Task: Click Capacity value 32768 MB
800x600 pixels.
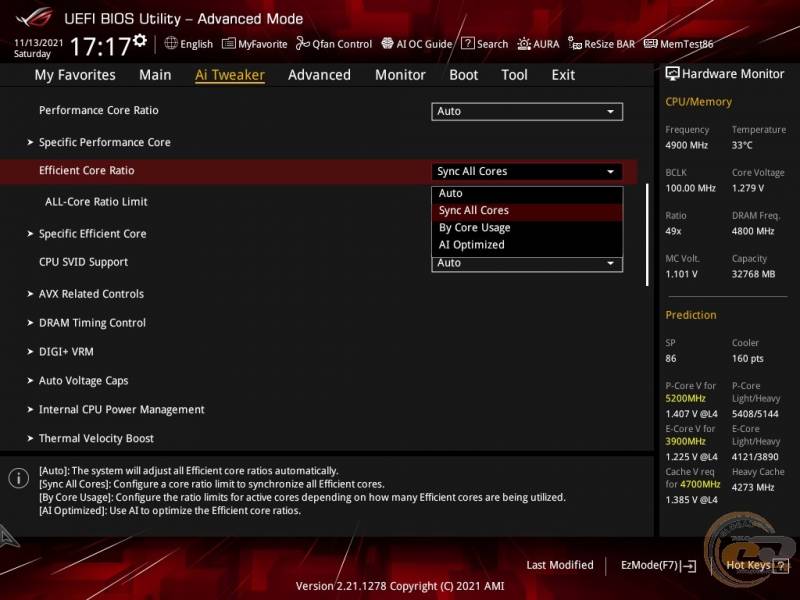Action: 753,274
